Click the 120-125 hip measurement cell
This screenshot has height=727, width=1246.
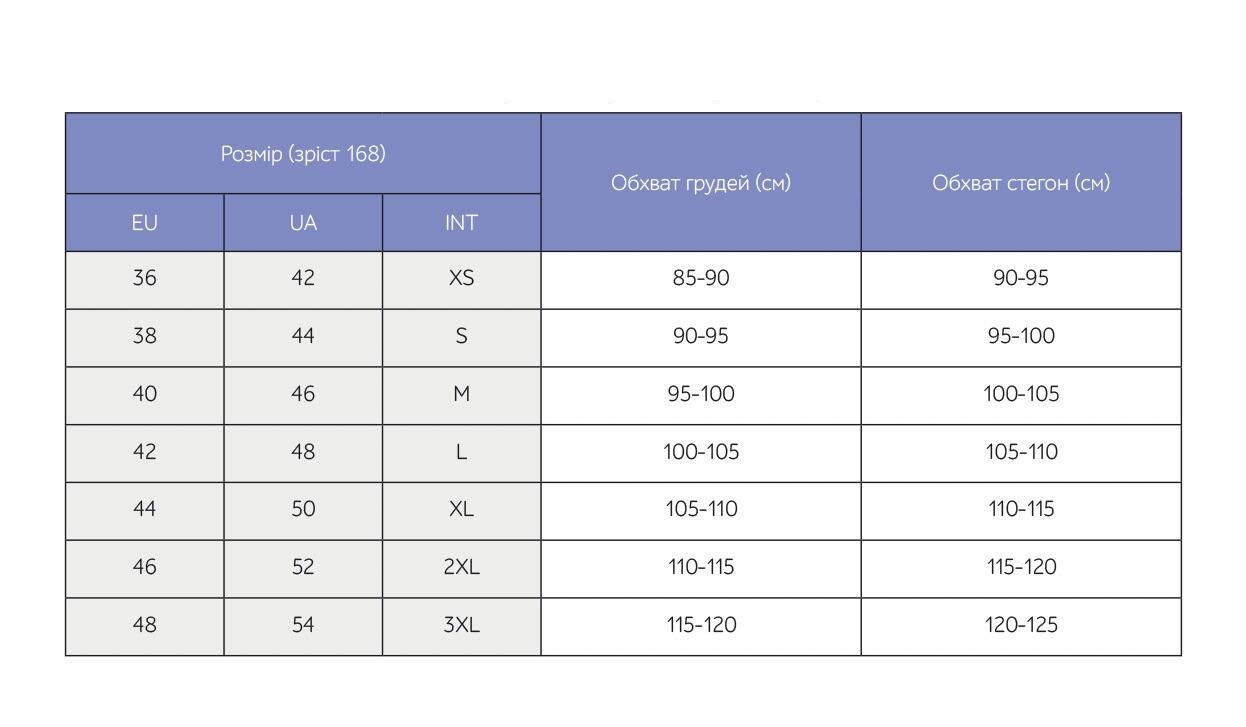(1021, 627)
